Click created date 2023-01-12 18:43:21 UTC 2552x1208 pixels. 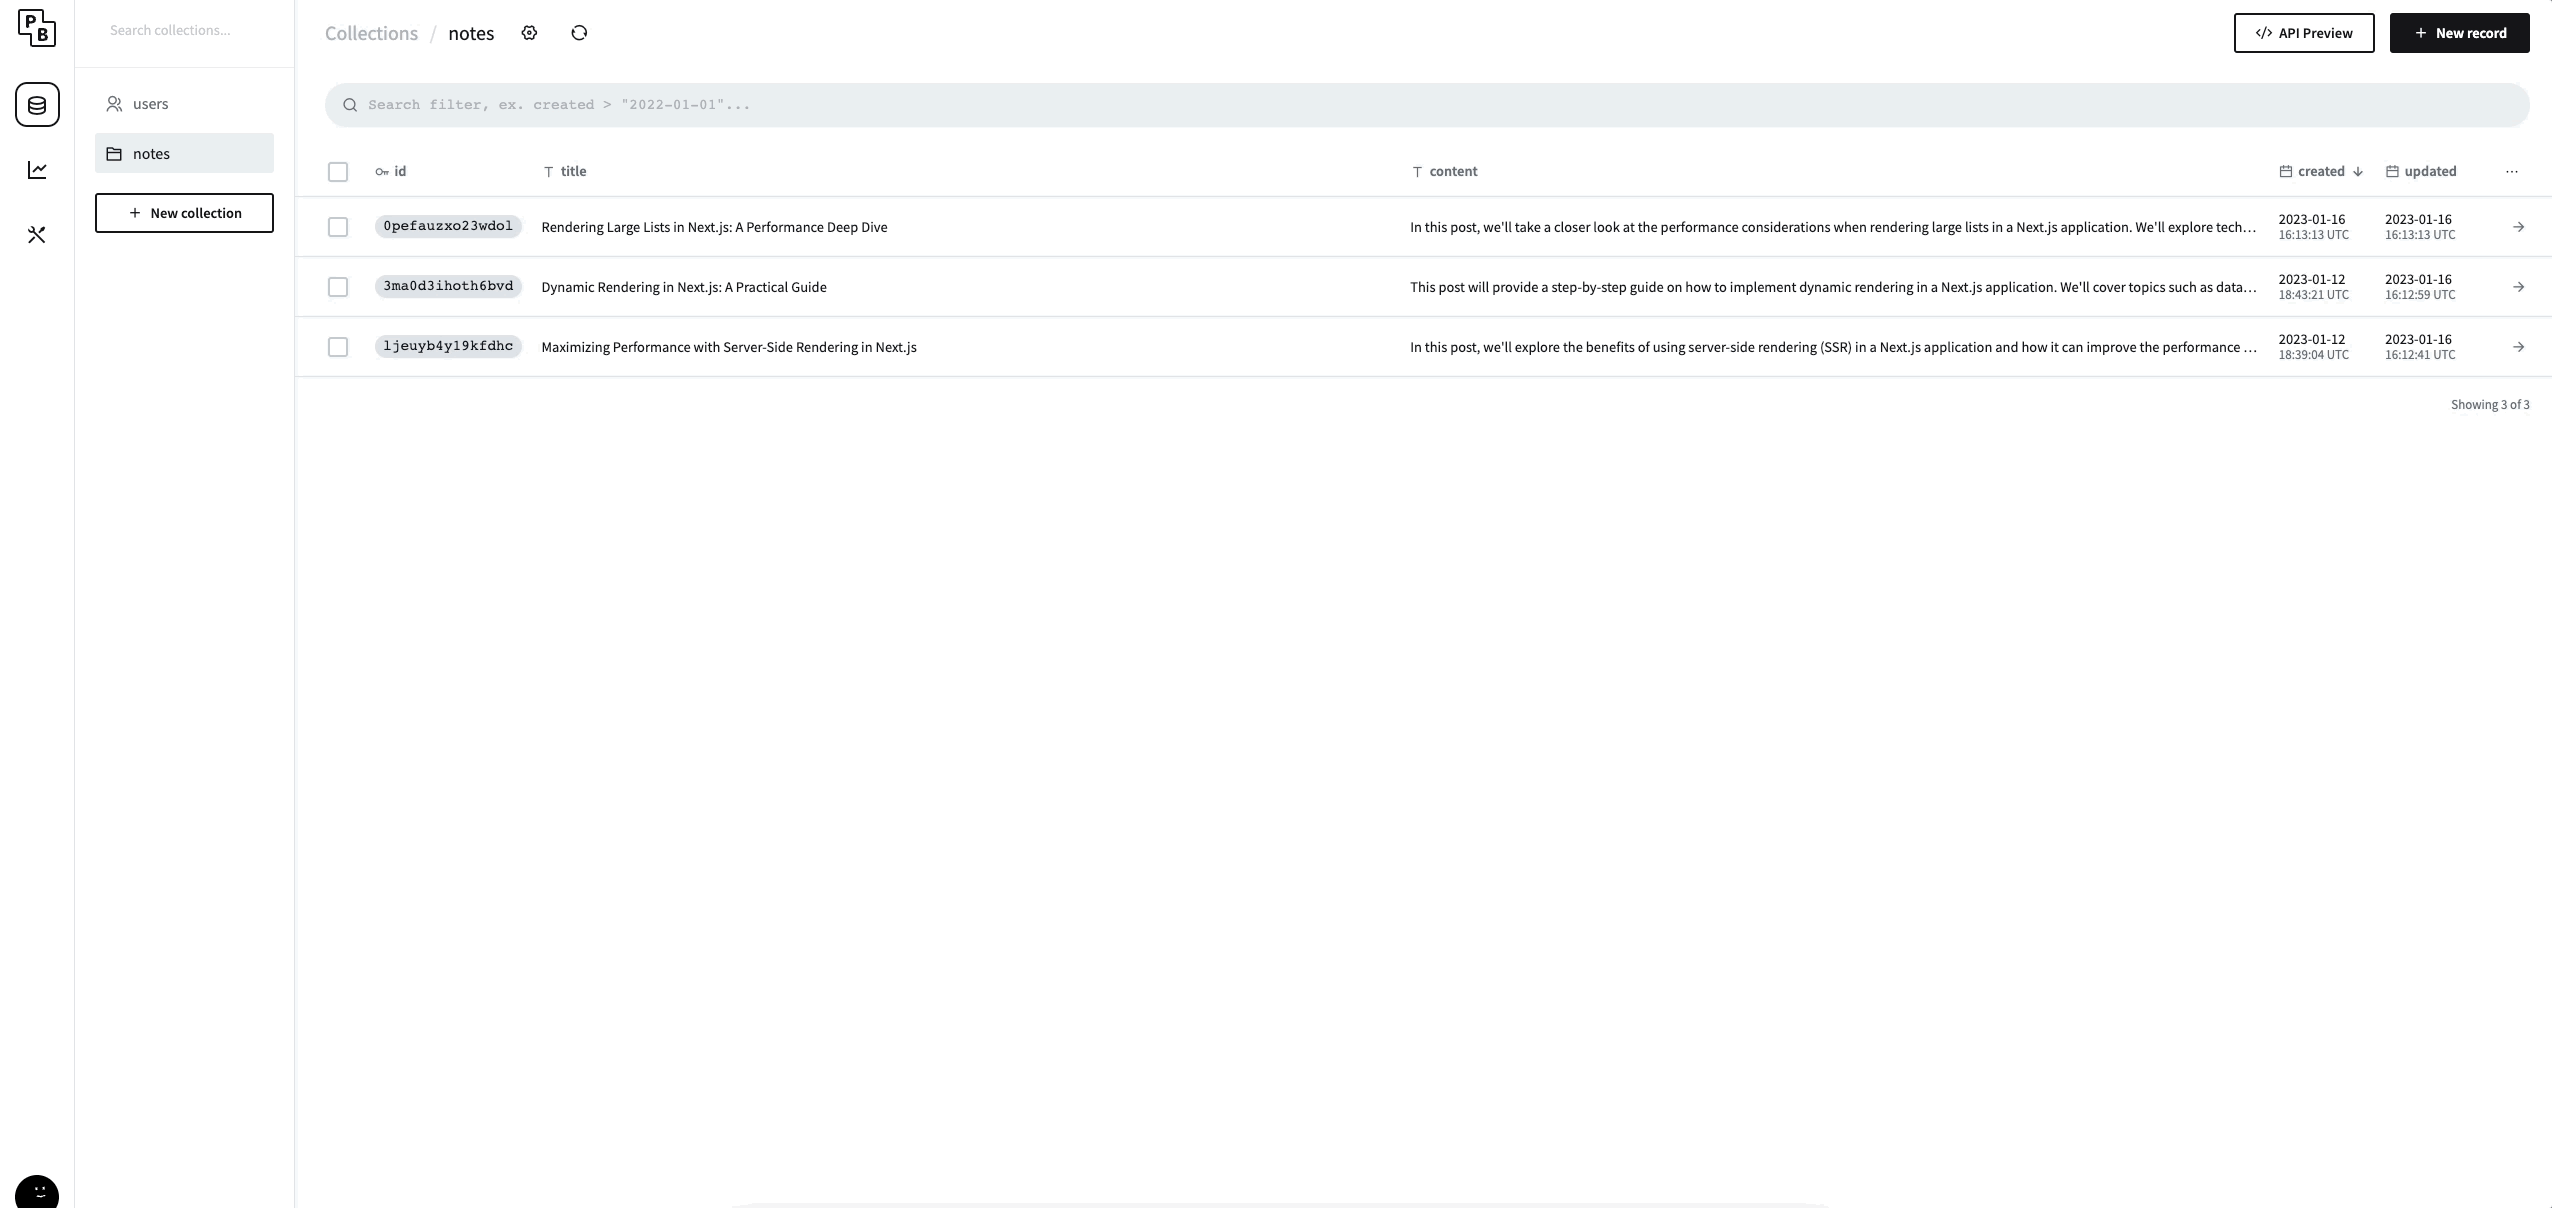point(2313,287)
